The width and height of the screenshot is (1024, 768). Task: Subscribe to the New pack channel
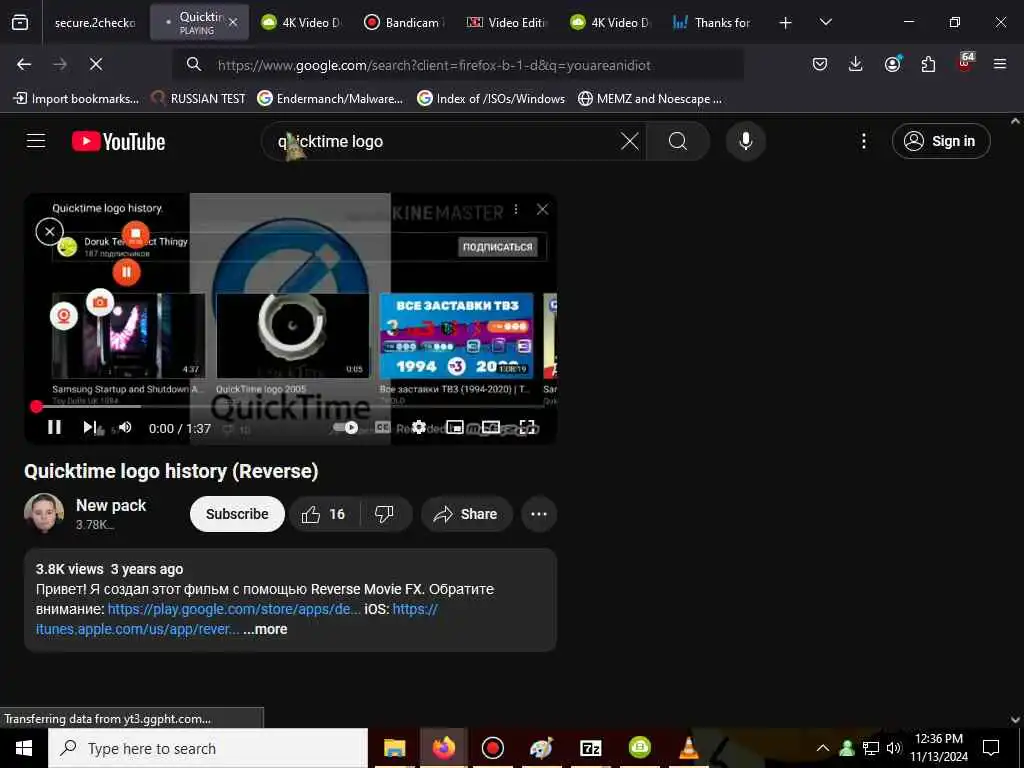237,514
